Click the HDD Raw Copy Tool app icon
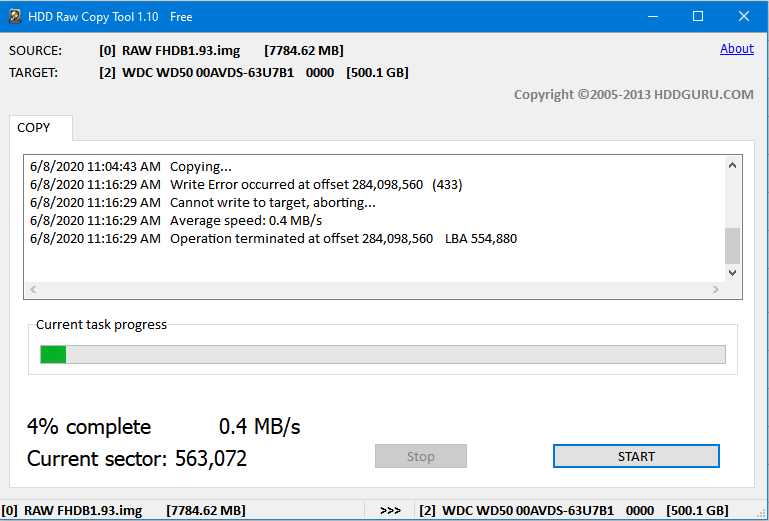 15,16
